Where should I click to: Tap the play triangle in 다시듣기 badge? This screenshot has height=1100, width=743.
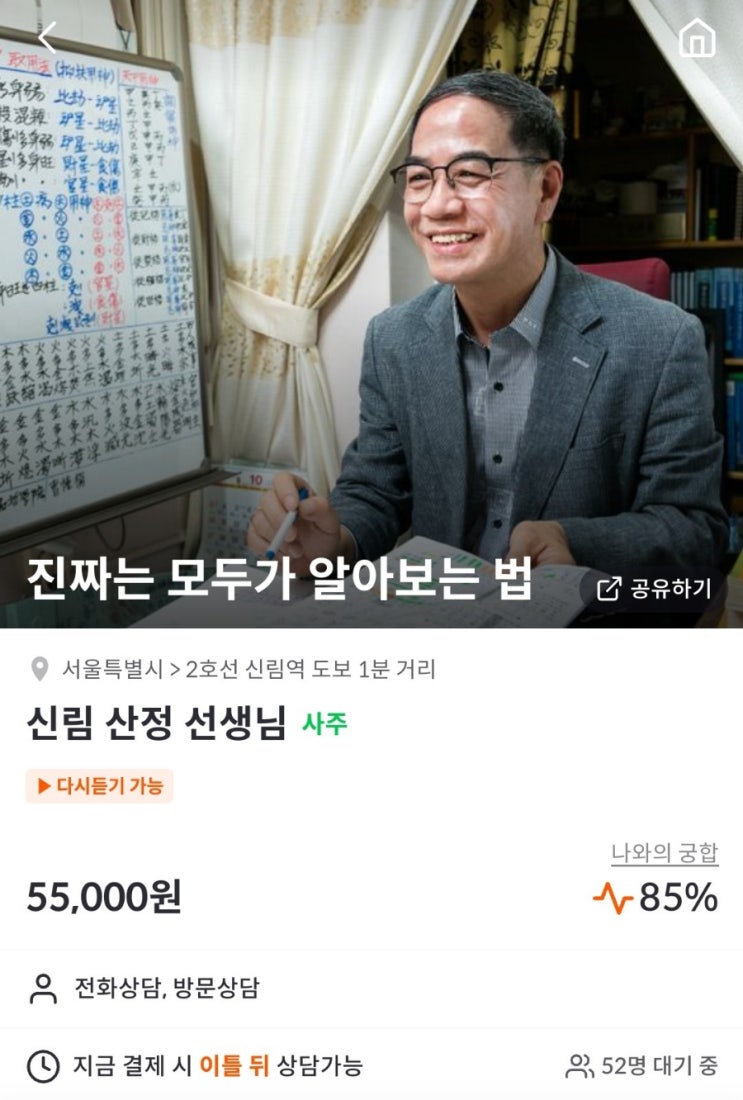click(44, 786)
